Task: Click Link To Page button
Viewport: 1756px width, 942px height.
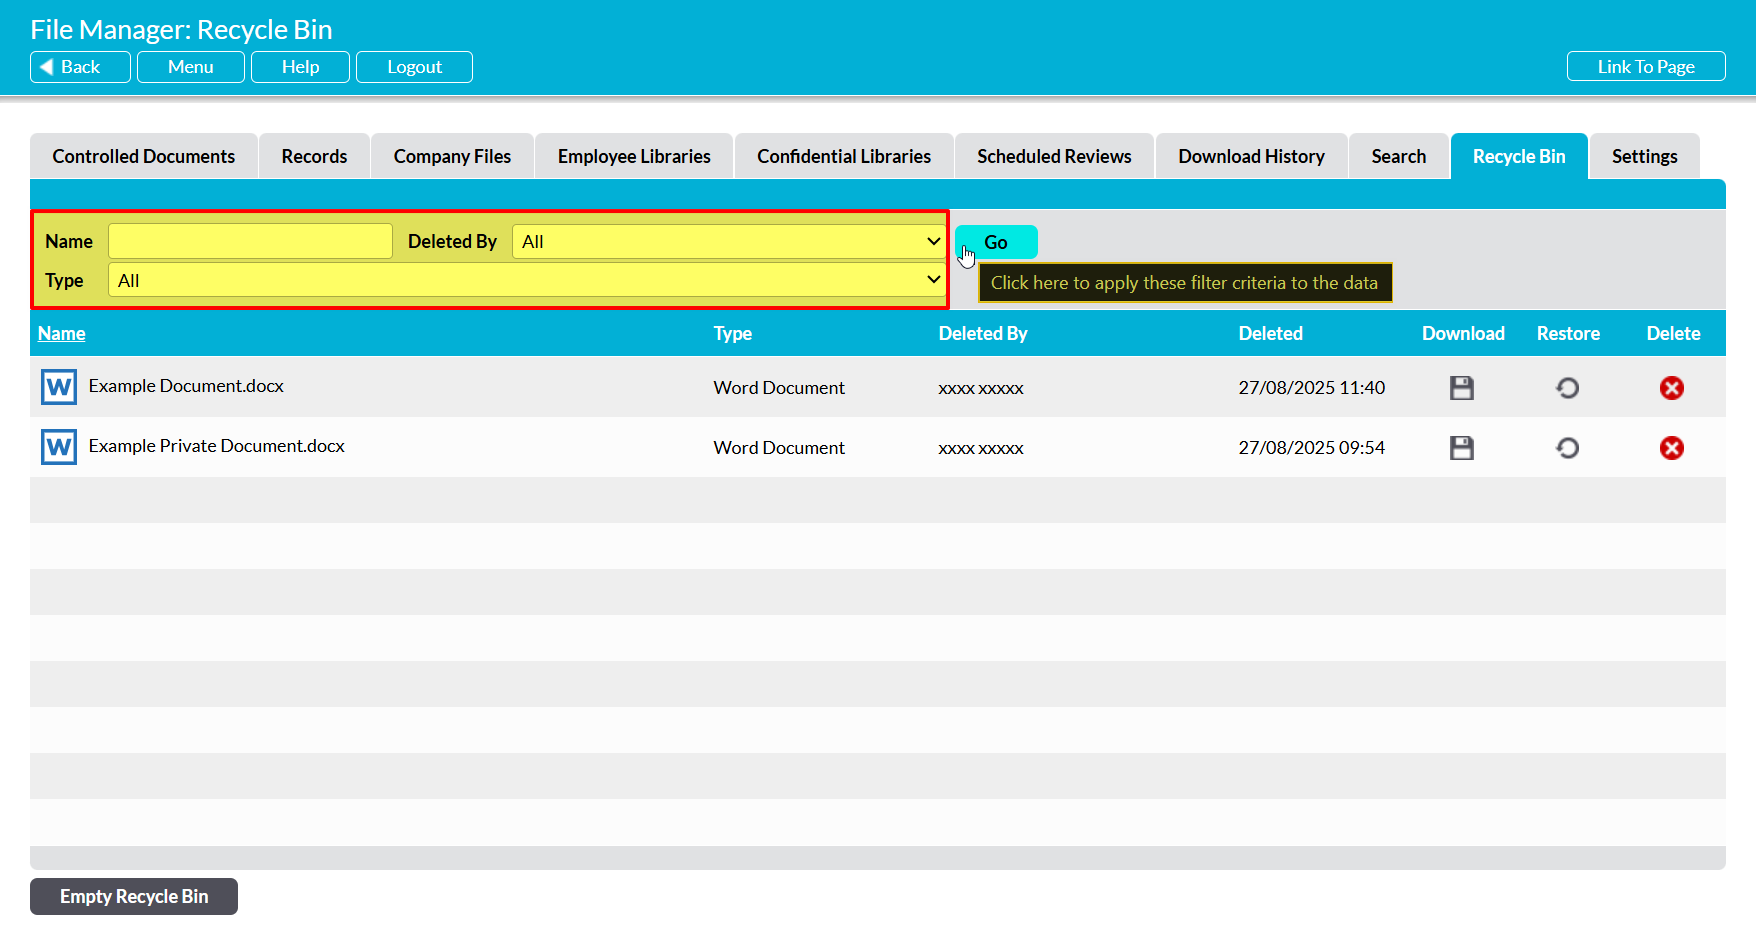Action: 1645,67
